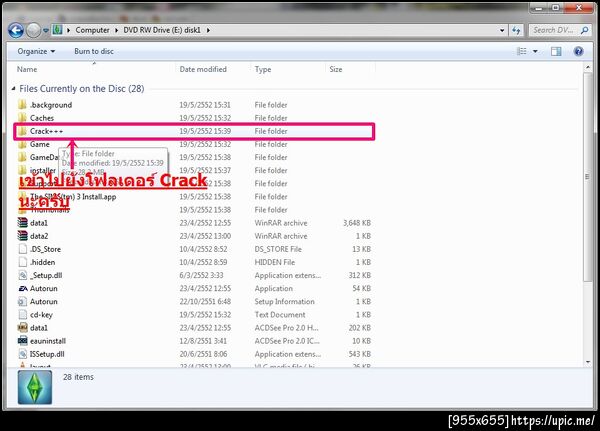The width and height of the screenshot is (600, 431).
Task: Toggle the preview pane icon
Action: pos(556,51)
